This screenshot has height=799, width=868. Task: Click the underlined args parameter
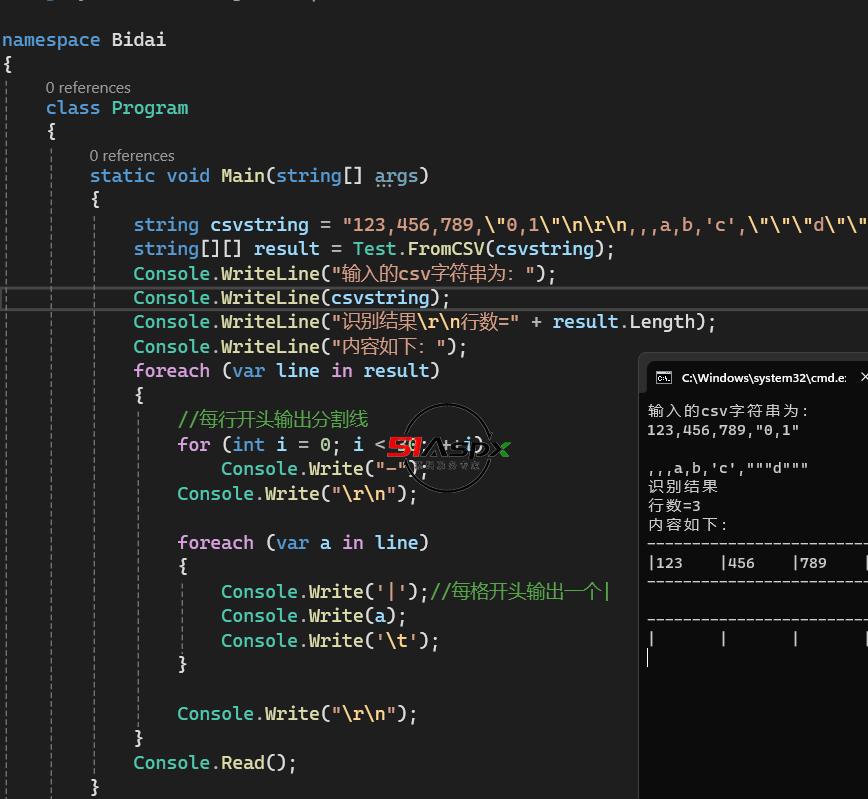pyautogui.click(x=396, y=176)
